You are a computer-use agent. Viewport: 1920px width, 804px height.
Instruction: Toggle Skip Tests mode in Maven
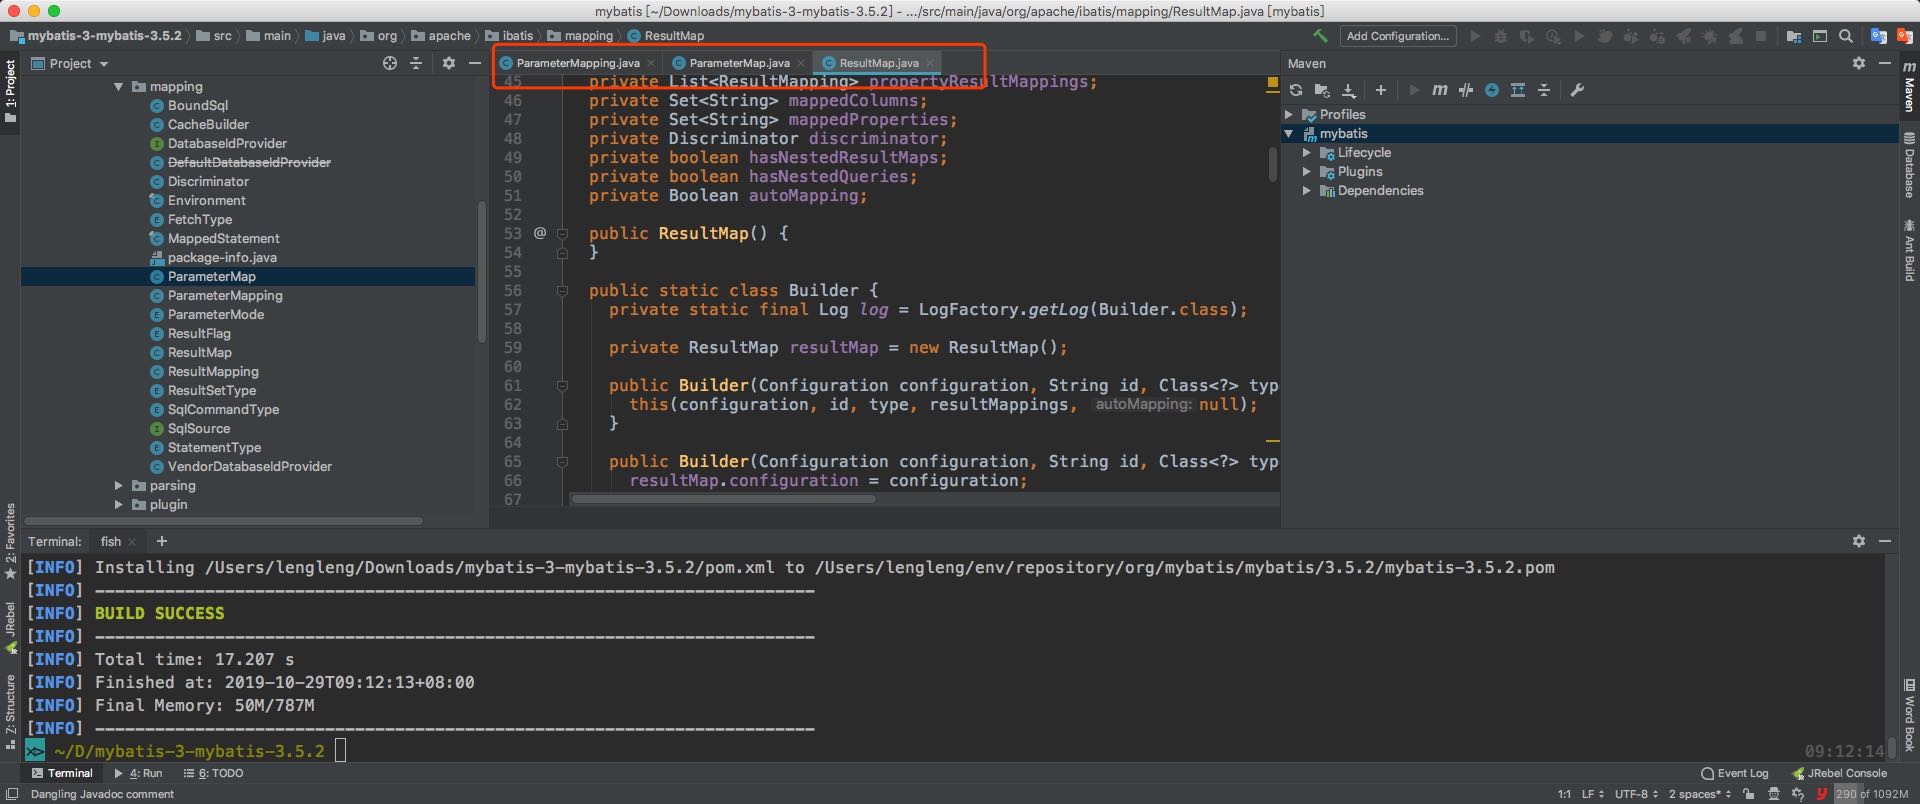[x=1492, y=90]
